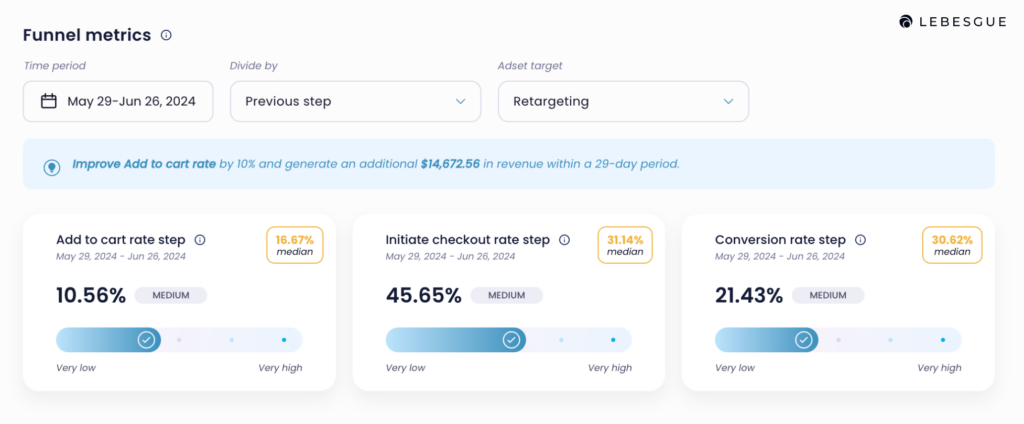
Task: Click the 16.67% median badge
Action: pyautogui.click(x=295, y=245)
